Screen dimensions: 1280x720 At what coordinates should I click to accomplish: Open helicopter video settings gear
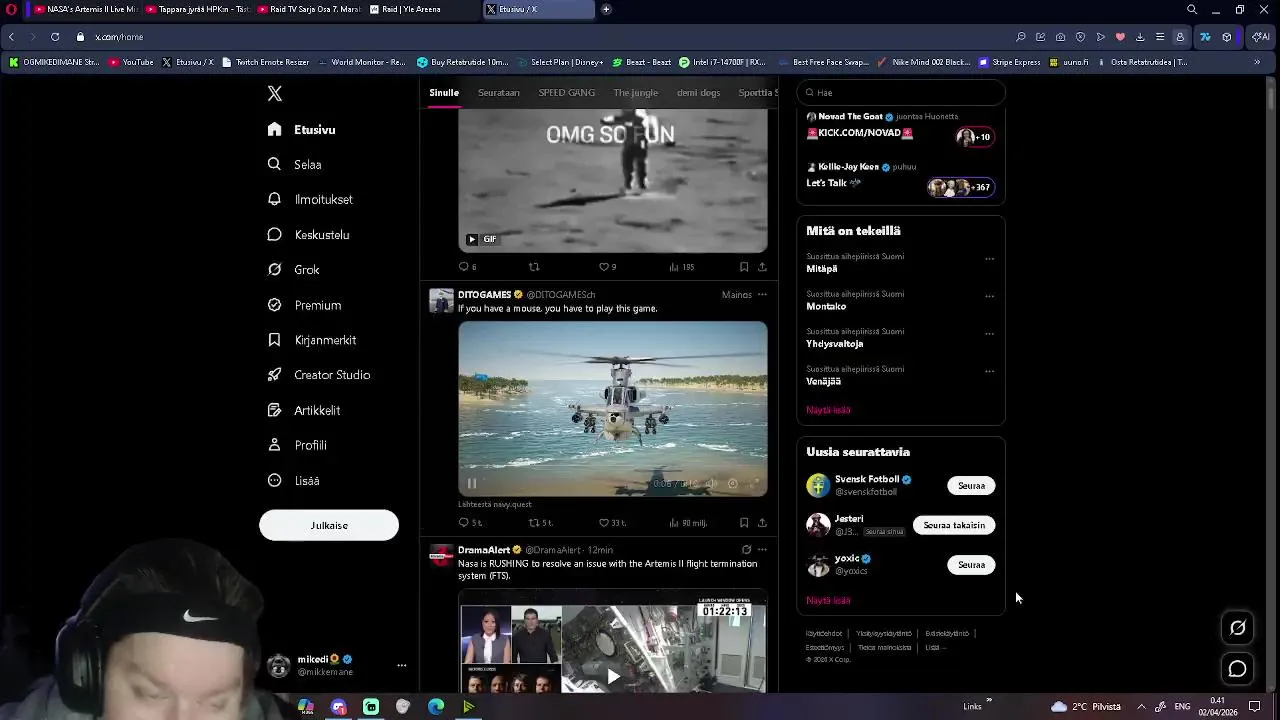pyautogui.click(x=733, y=484)
